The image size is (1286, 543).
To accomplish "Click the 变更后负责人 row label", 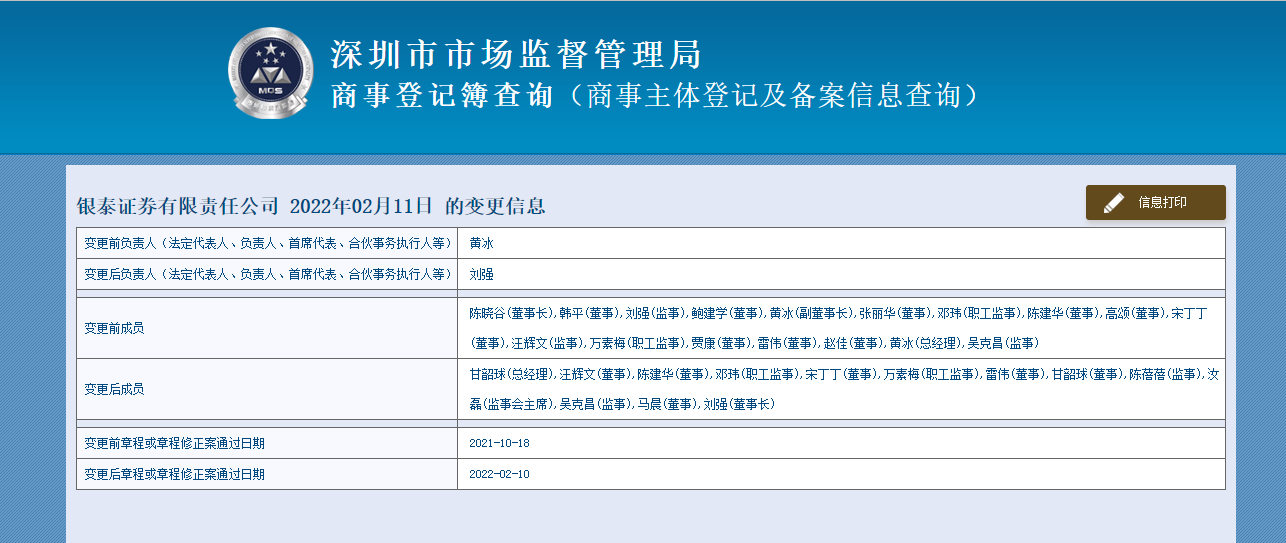I will point(267,274).
